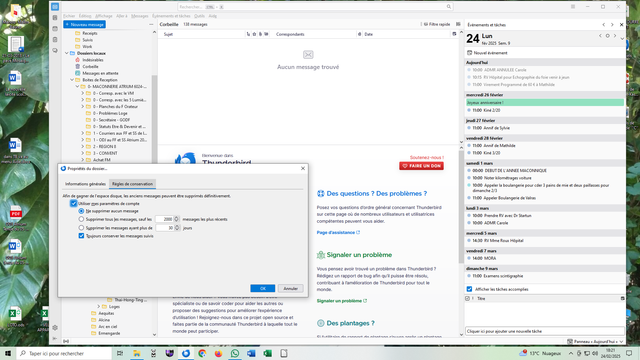Expand 0 - Planches du F Orateur folder
Viewport: 640px width, 360px height.
82,107
